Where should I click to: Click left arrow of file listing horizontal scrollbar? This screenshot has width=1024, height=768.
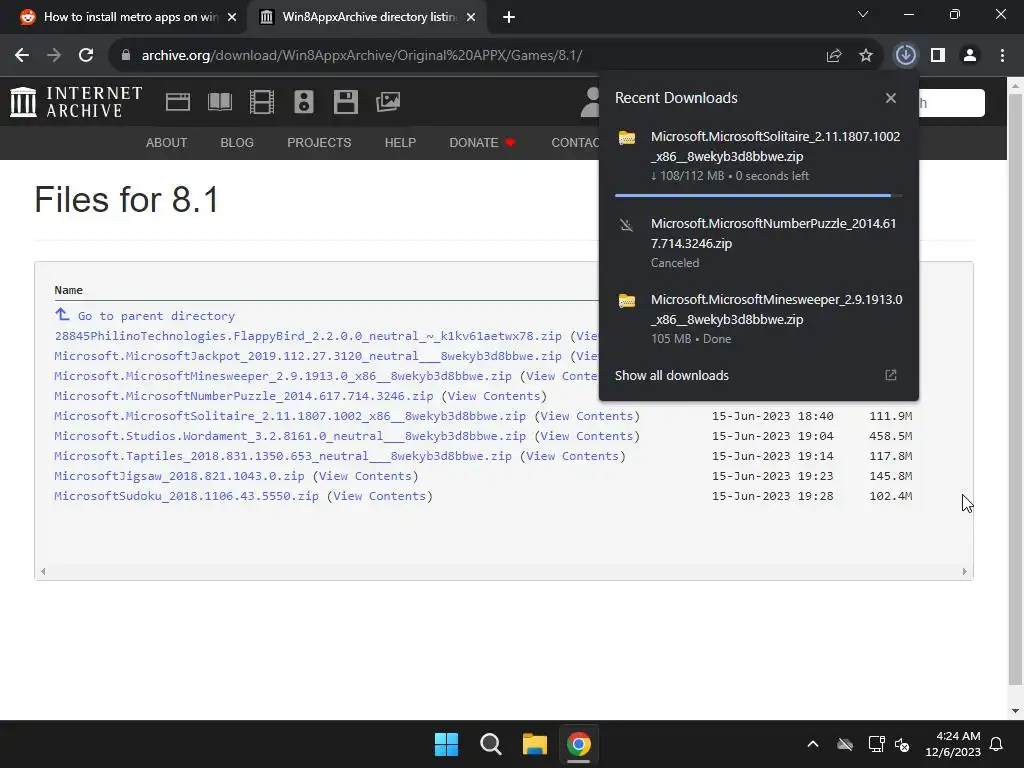point(43,571)
